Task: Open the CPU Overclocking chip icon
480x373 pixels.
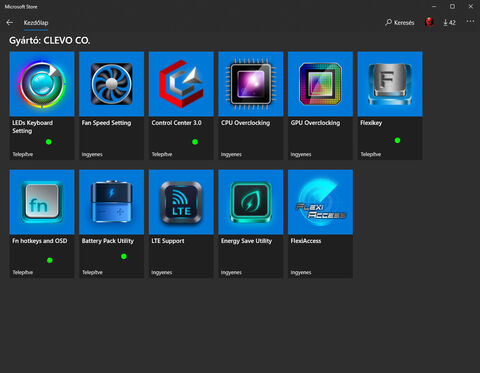Action: [251, 84]
